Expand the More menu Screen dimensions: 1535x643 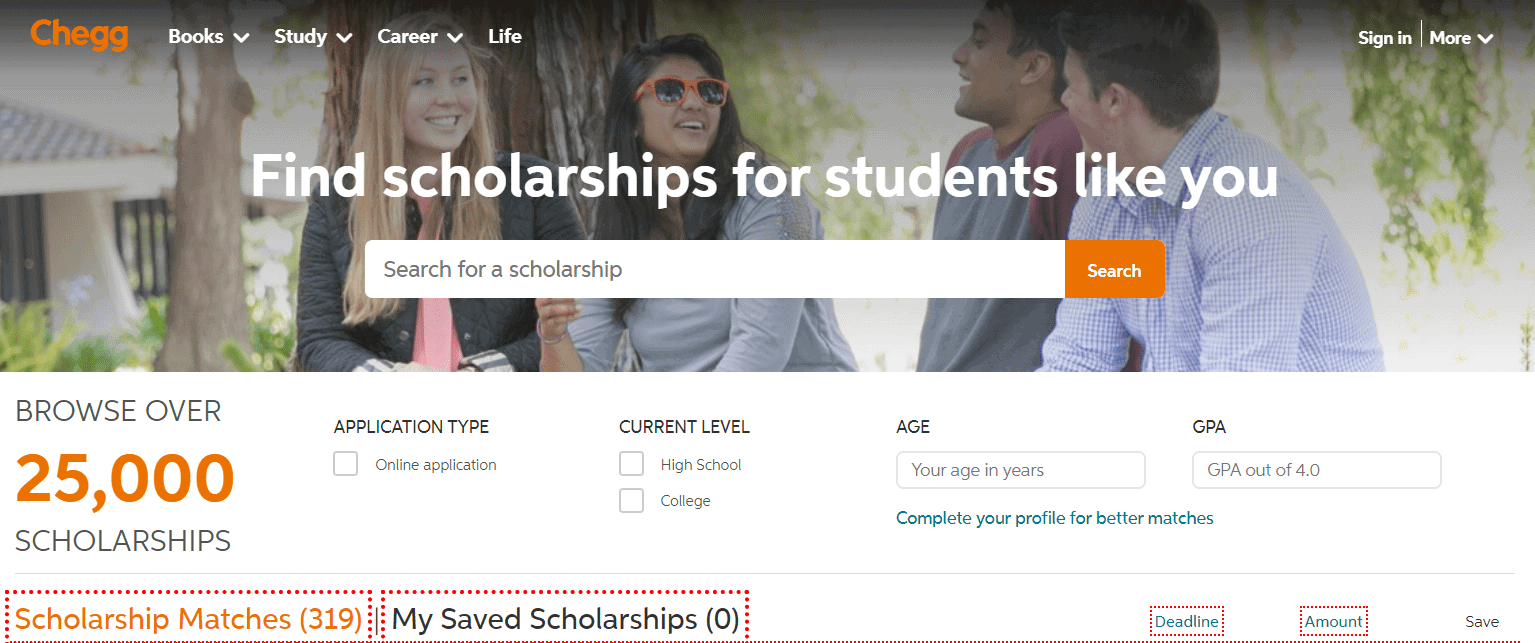(1459, 37)
